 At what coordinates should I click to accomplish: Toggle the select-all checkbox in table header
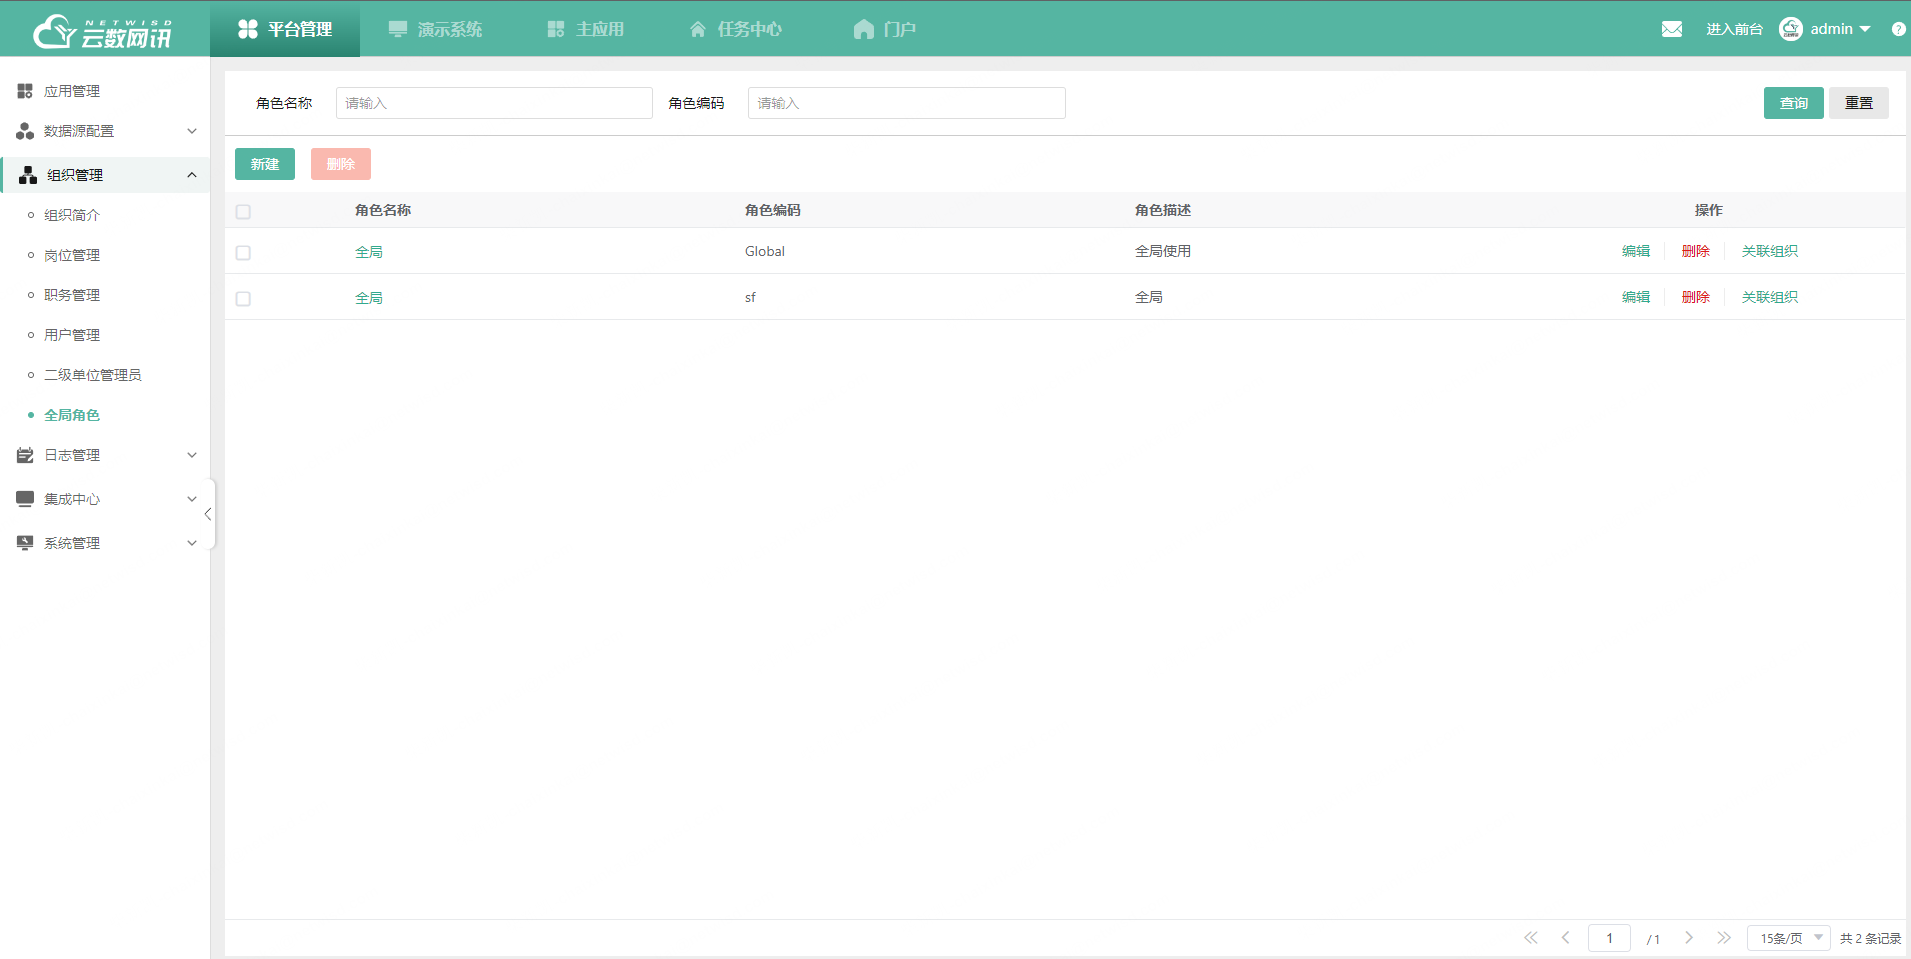click(x=243, y=212)
